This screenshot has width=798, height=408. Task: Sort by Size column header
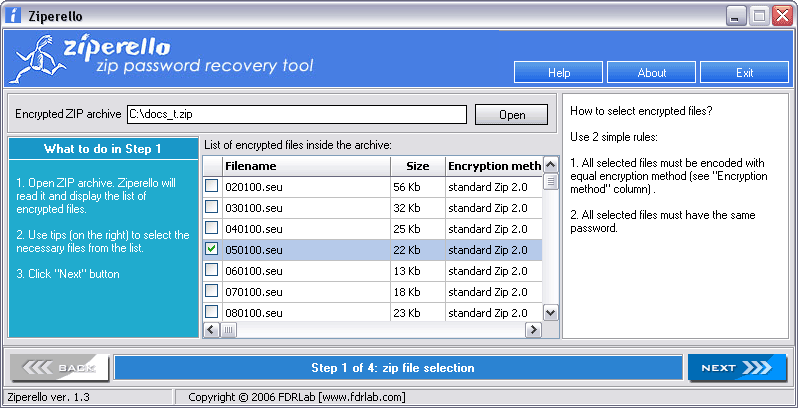pos(418,166)
